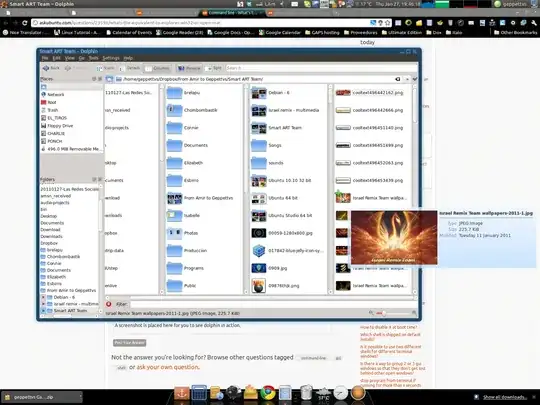Expand Smart ART Team in Folders tree
540x405 pixels.
[x=43, y=311]
